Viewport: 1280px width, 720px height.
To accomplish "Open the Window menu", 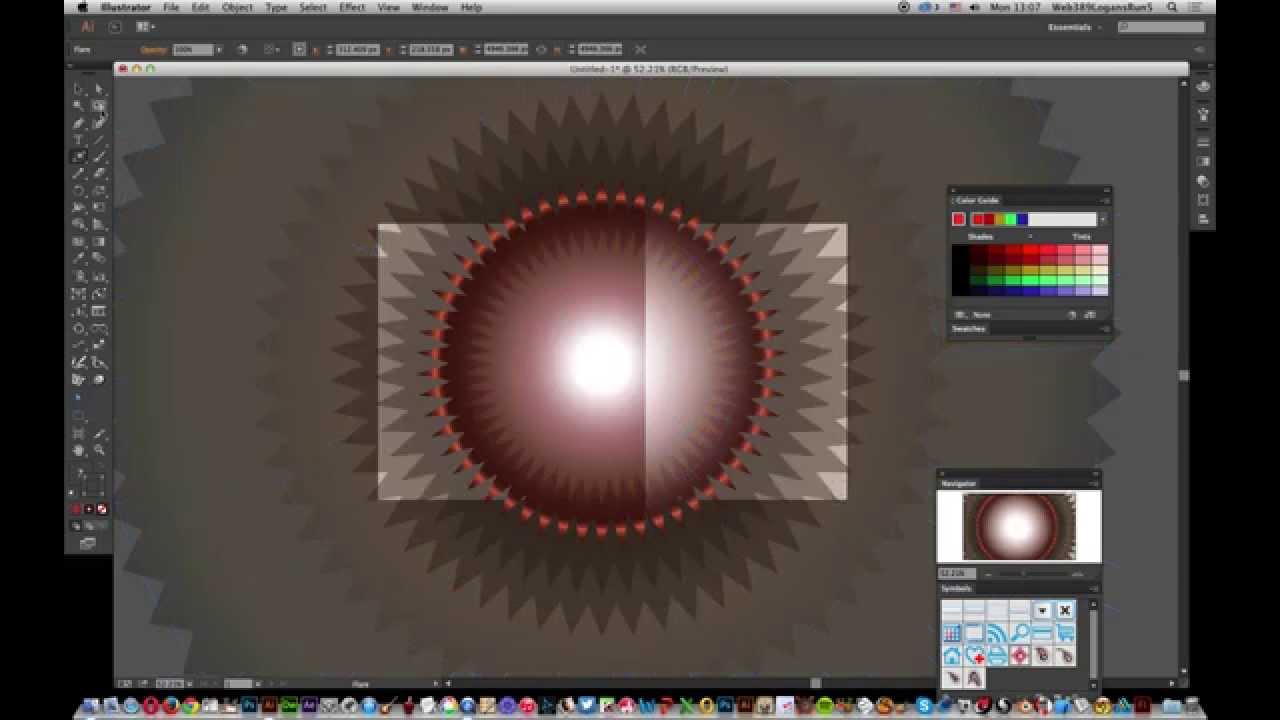I will click(430, 7).
